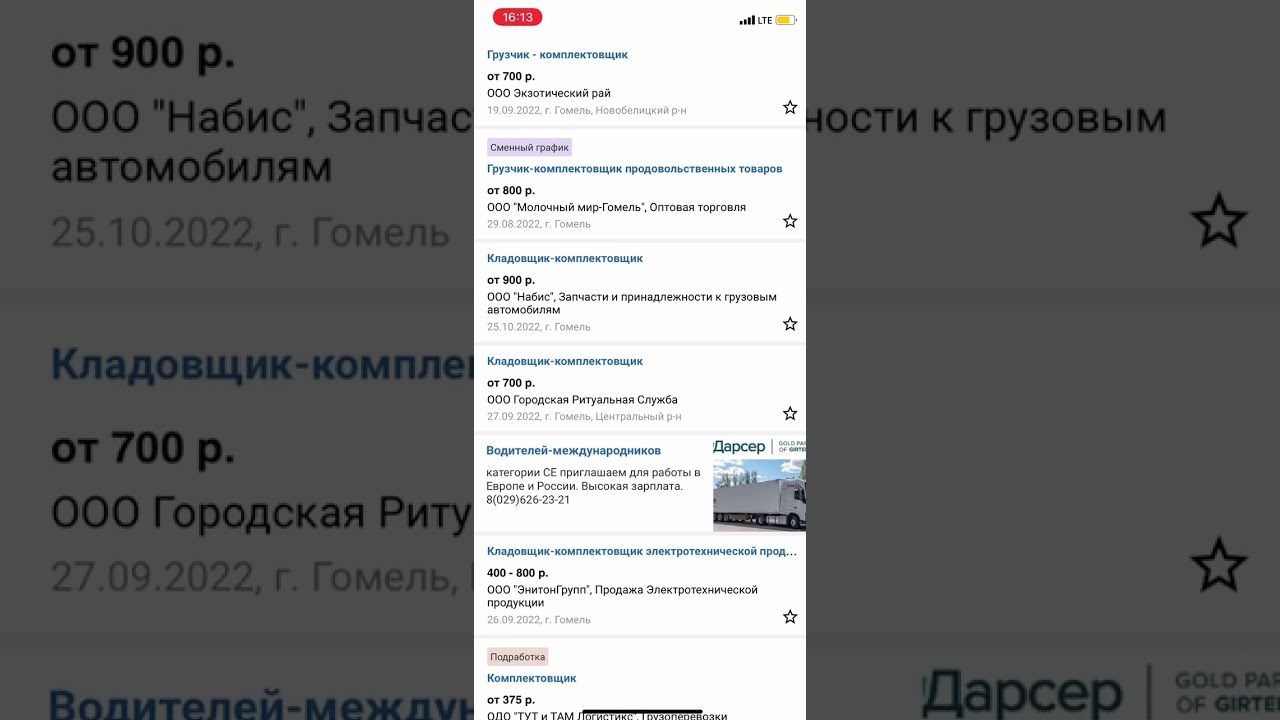Image resolution: width=1280 pixels, height=720 pixels.
Task: Open Грузчик - комплектовщик job title
Action: (x=557, y=55)
